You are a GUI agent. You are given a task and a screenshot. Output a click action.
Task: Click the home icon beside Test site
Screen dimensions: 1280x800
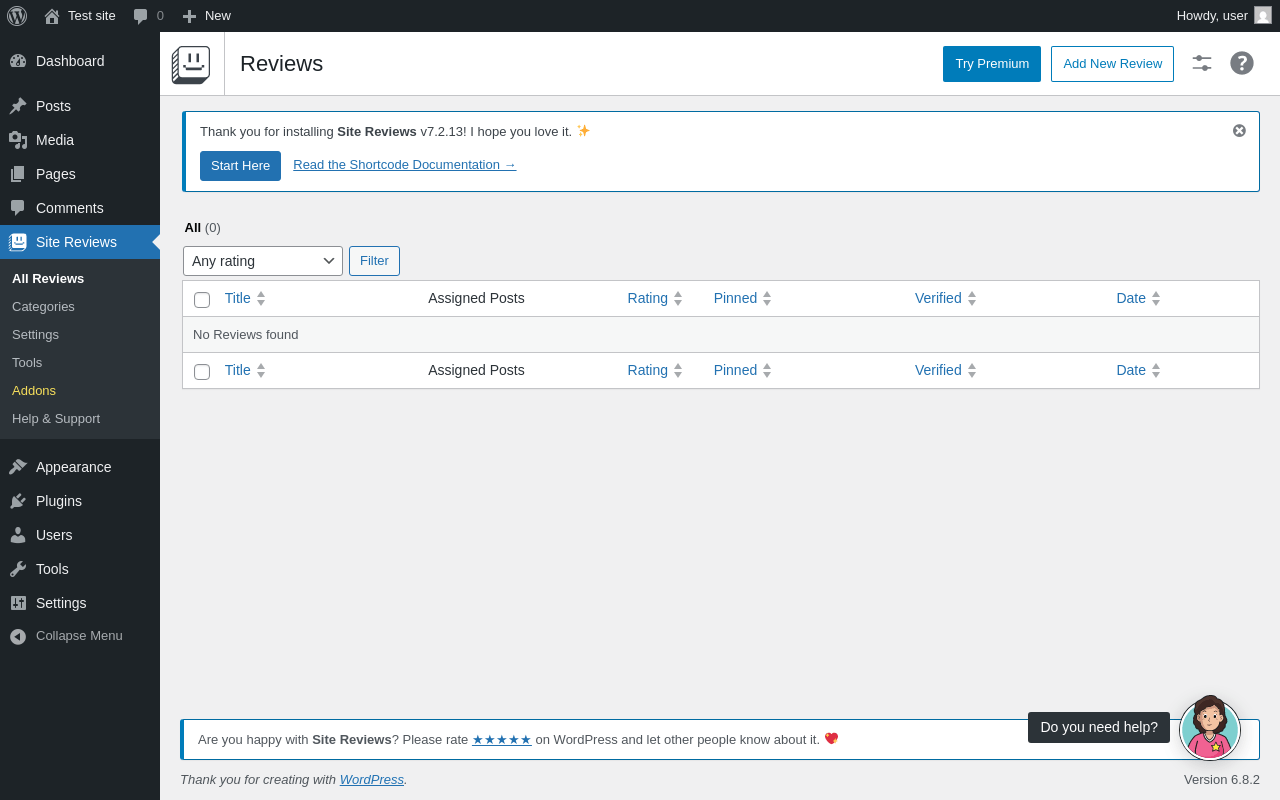52,16
